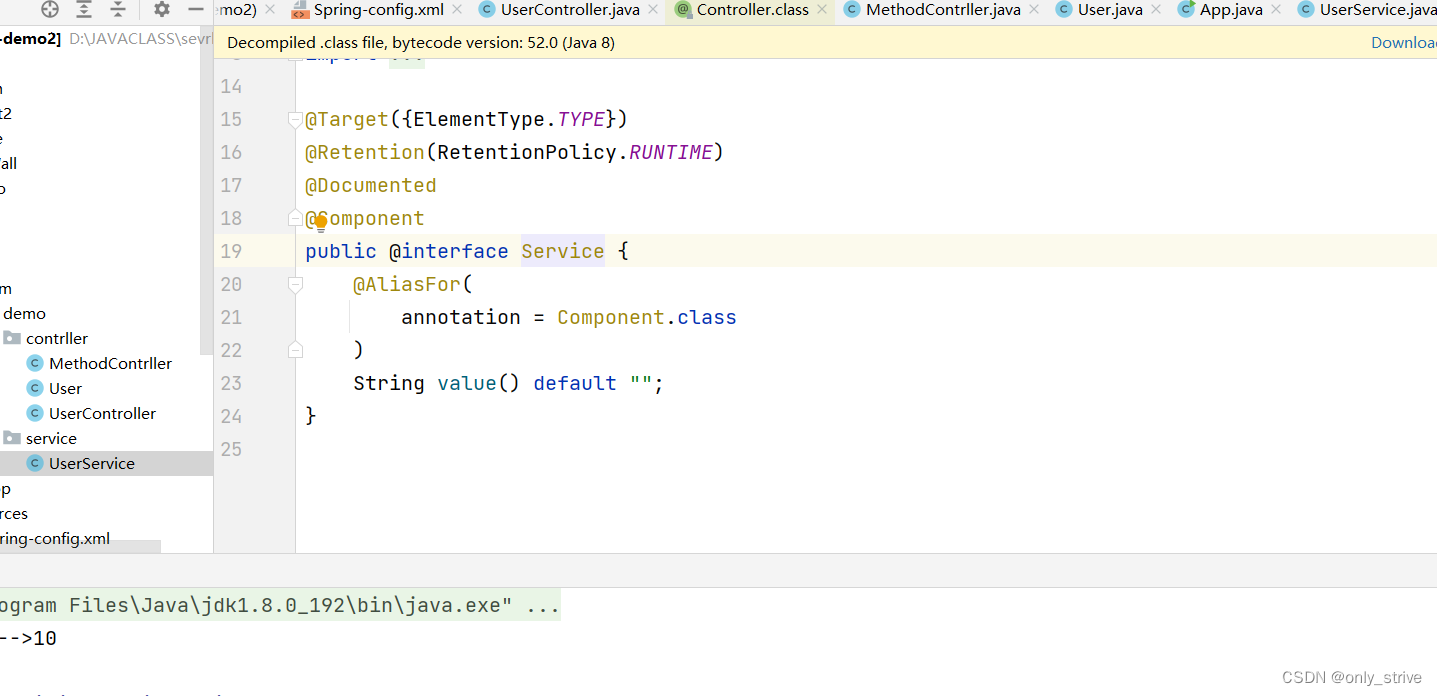Screen dimensions: 1437x696
Task: Click Component.class on line 21
Action: point(647,317)
